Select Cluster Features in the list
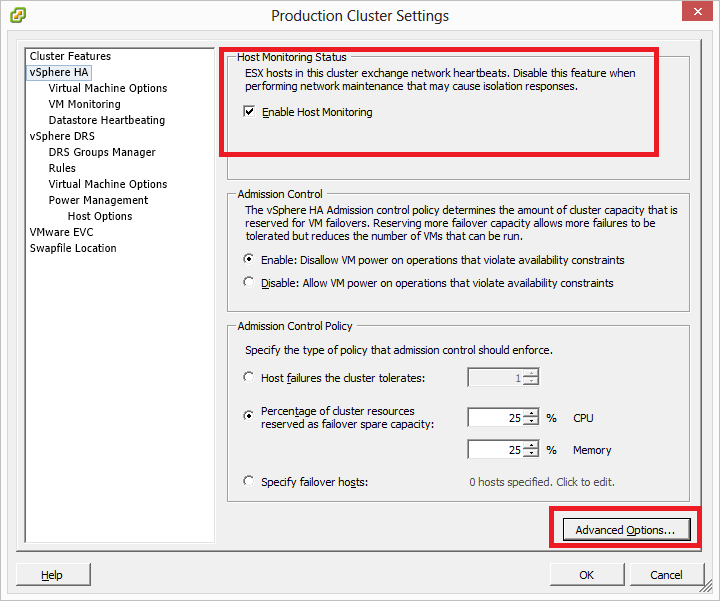Screen dimensions: 720x601 tap(70, 56)
